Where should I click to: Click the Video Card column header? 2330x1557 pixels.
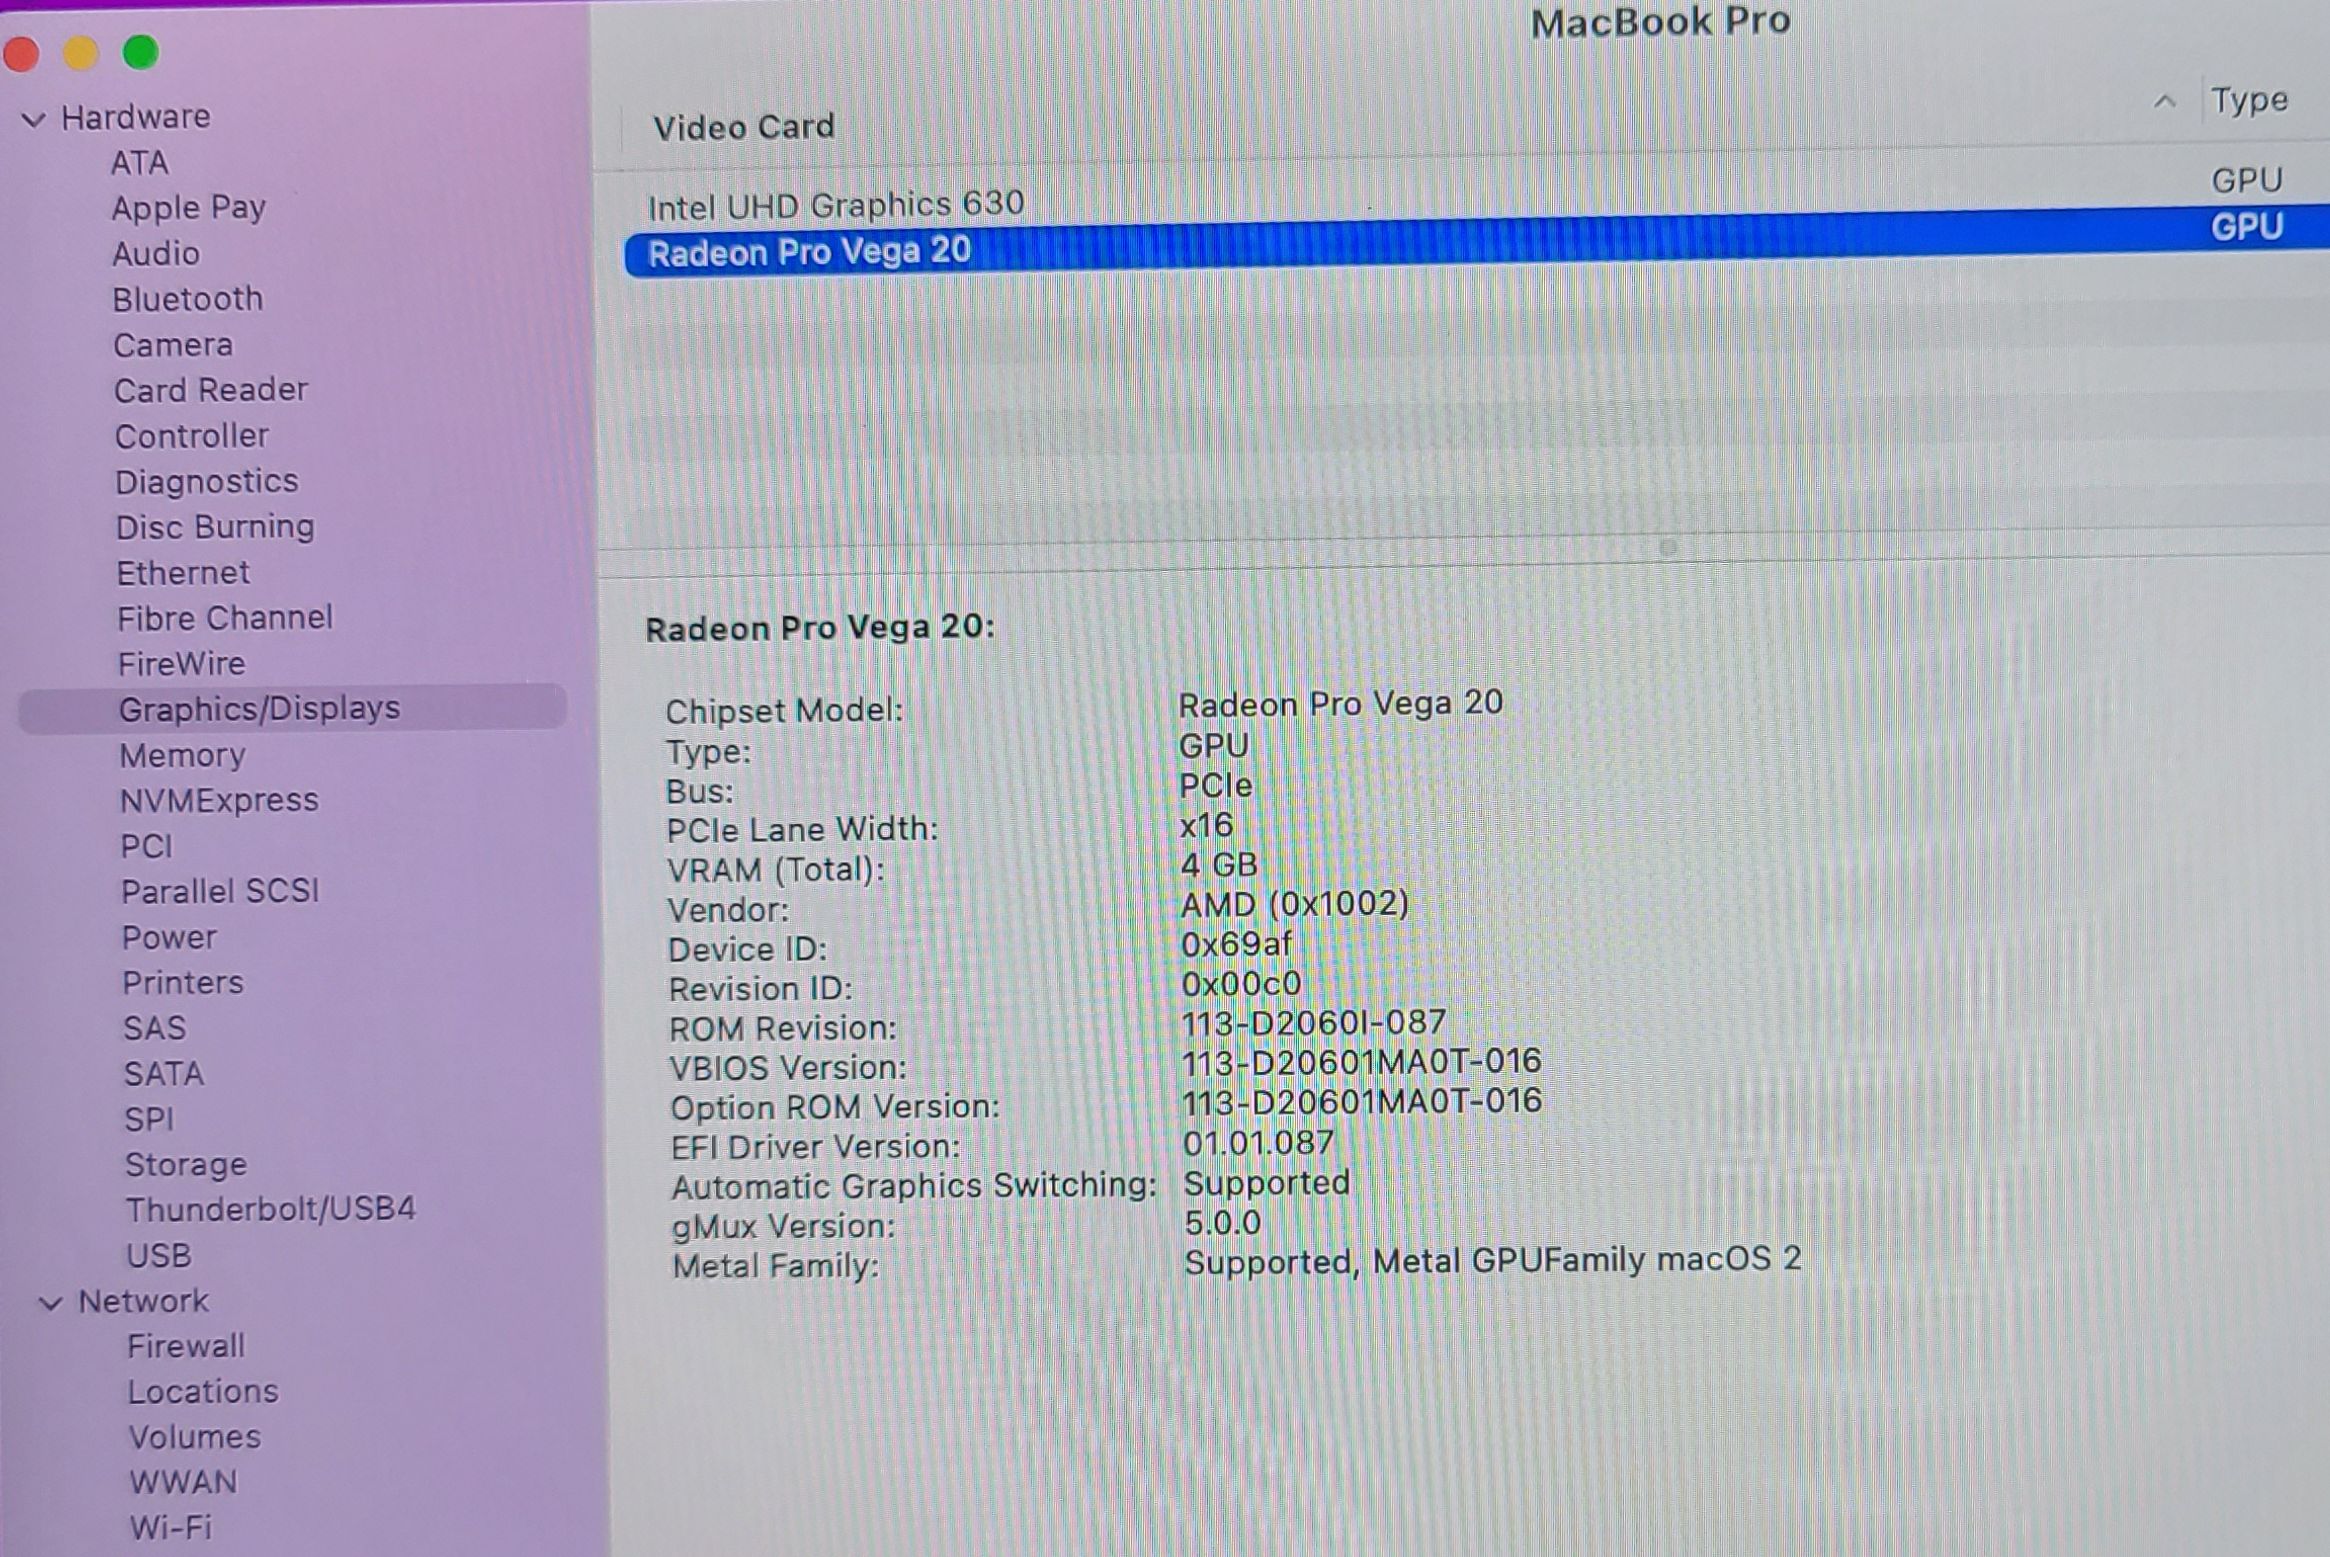[x=743, y=127]
